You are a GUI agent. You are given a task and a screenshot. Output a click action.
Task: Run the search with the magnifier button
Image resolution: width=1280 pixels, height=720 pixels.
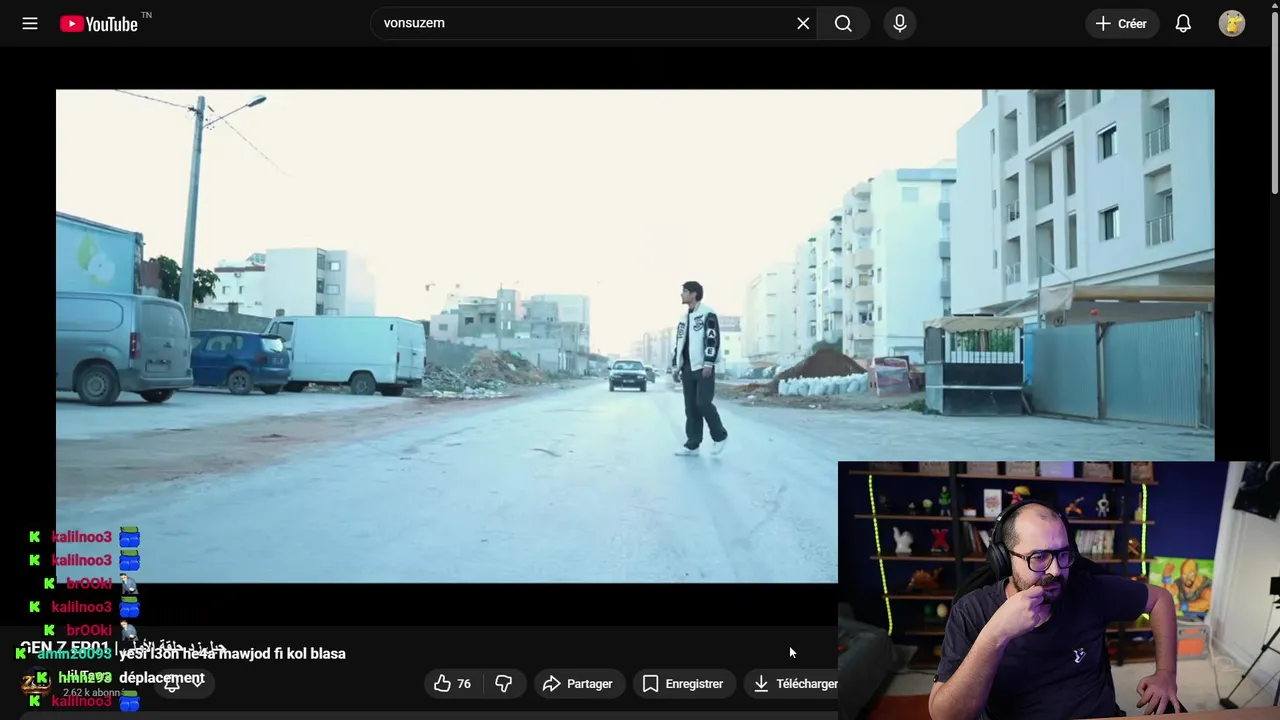click(x=843, y=23)
